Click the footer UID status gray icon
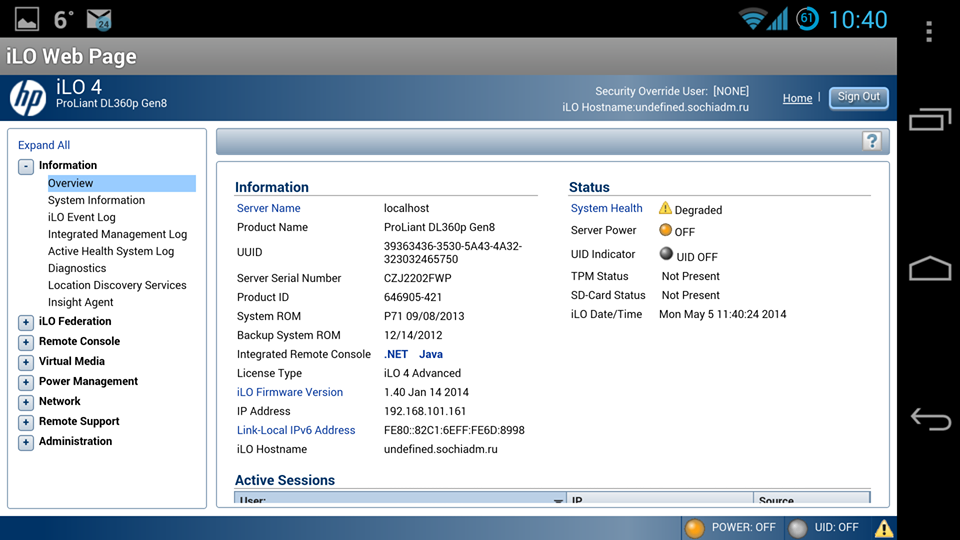This screenshot has width=960, height=540. pyautogui.click(x=798, y=528)
